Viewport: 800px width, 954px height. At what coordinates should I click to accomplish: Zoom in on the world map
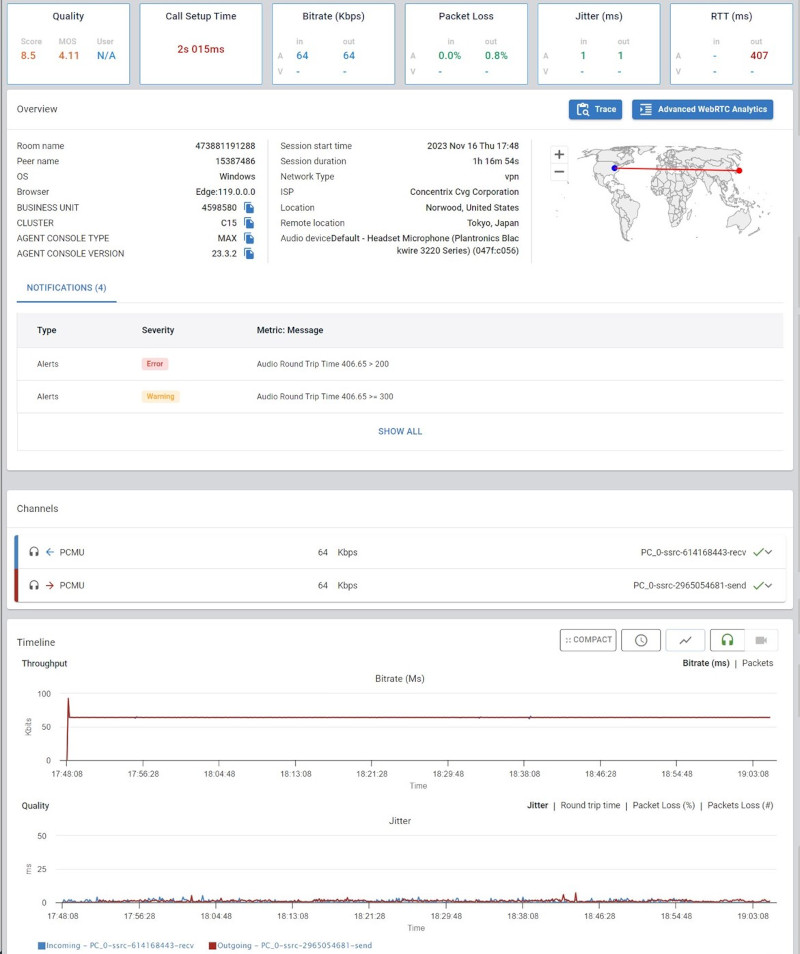tap(559, 155)
